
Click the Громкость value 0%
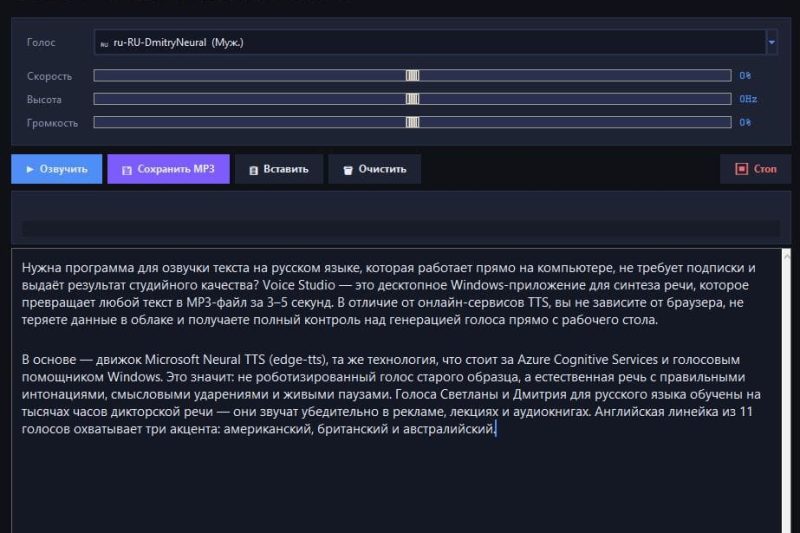tap(745, 122)
